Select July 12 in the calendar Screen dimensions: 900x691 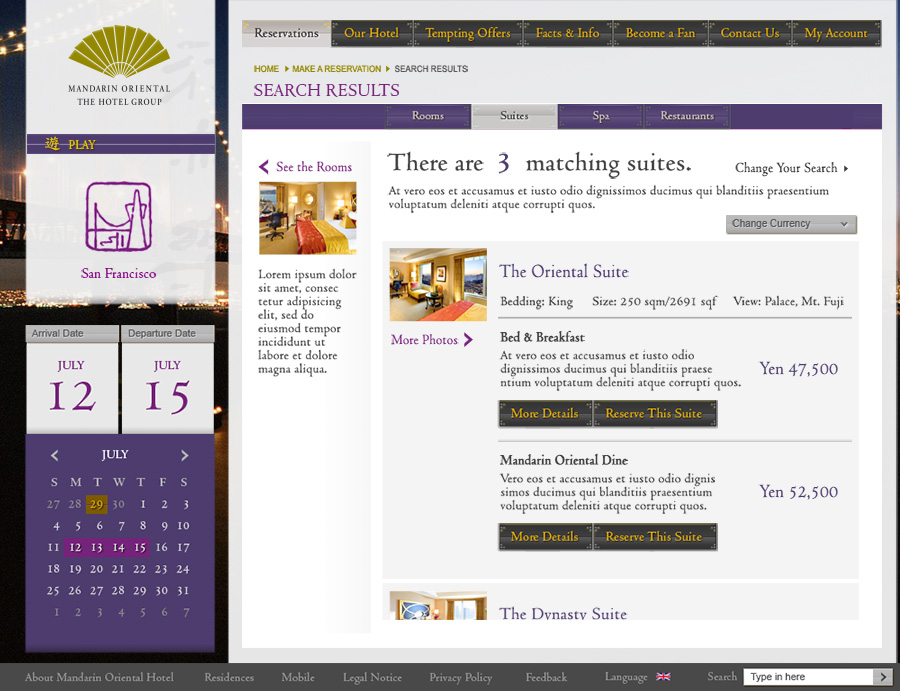(75, 548)
